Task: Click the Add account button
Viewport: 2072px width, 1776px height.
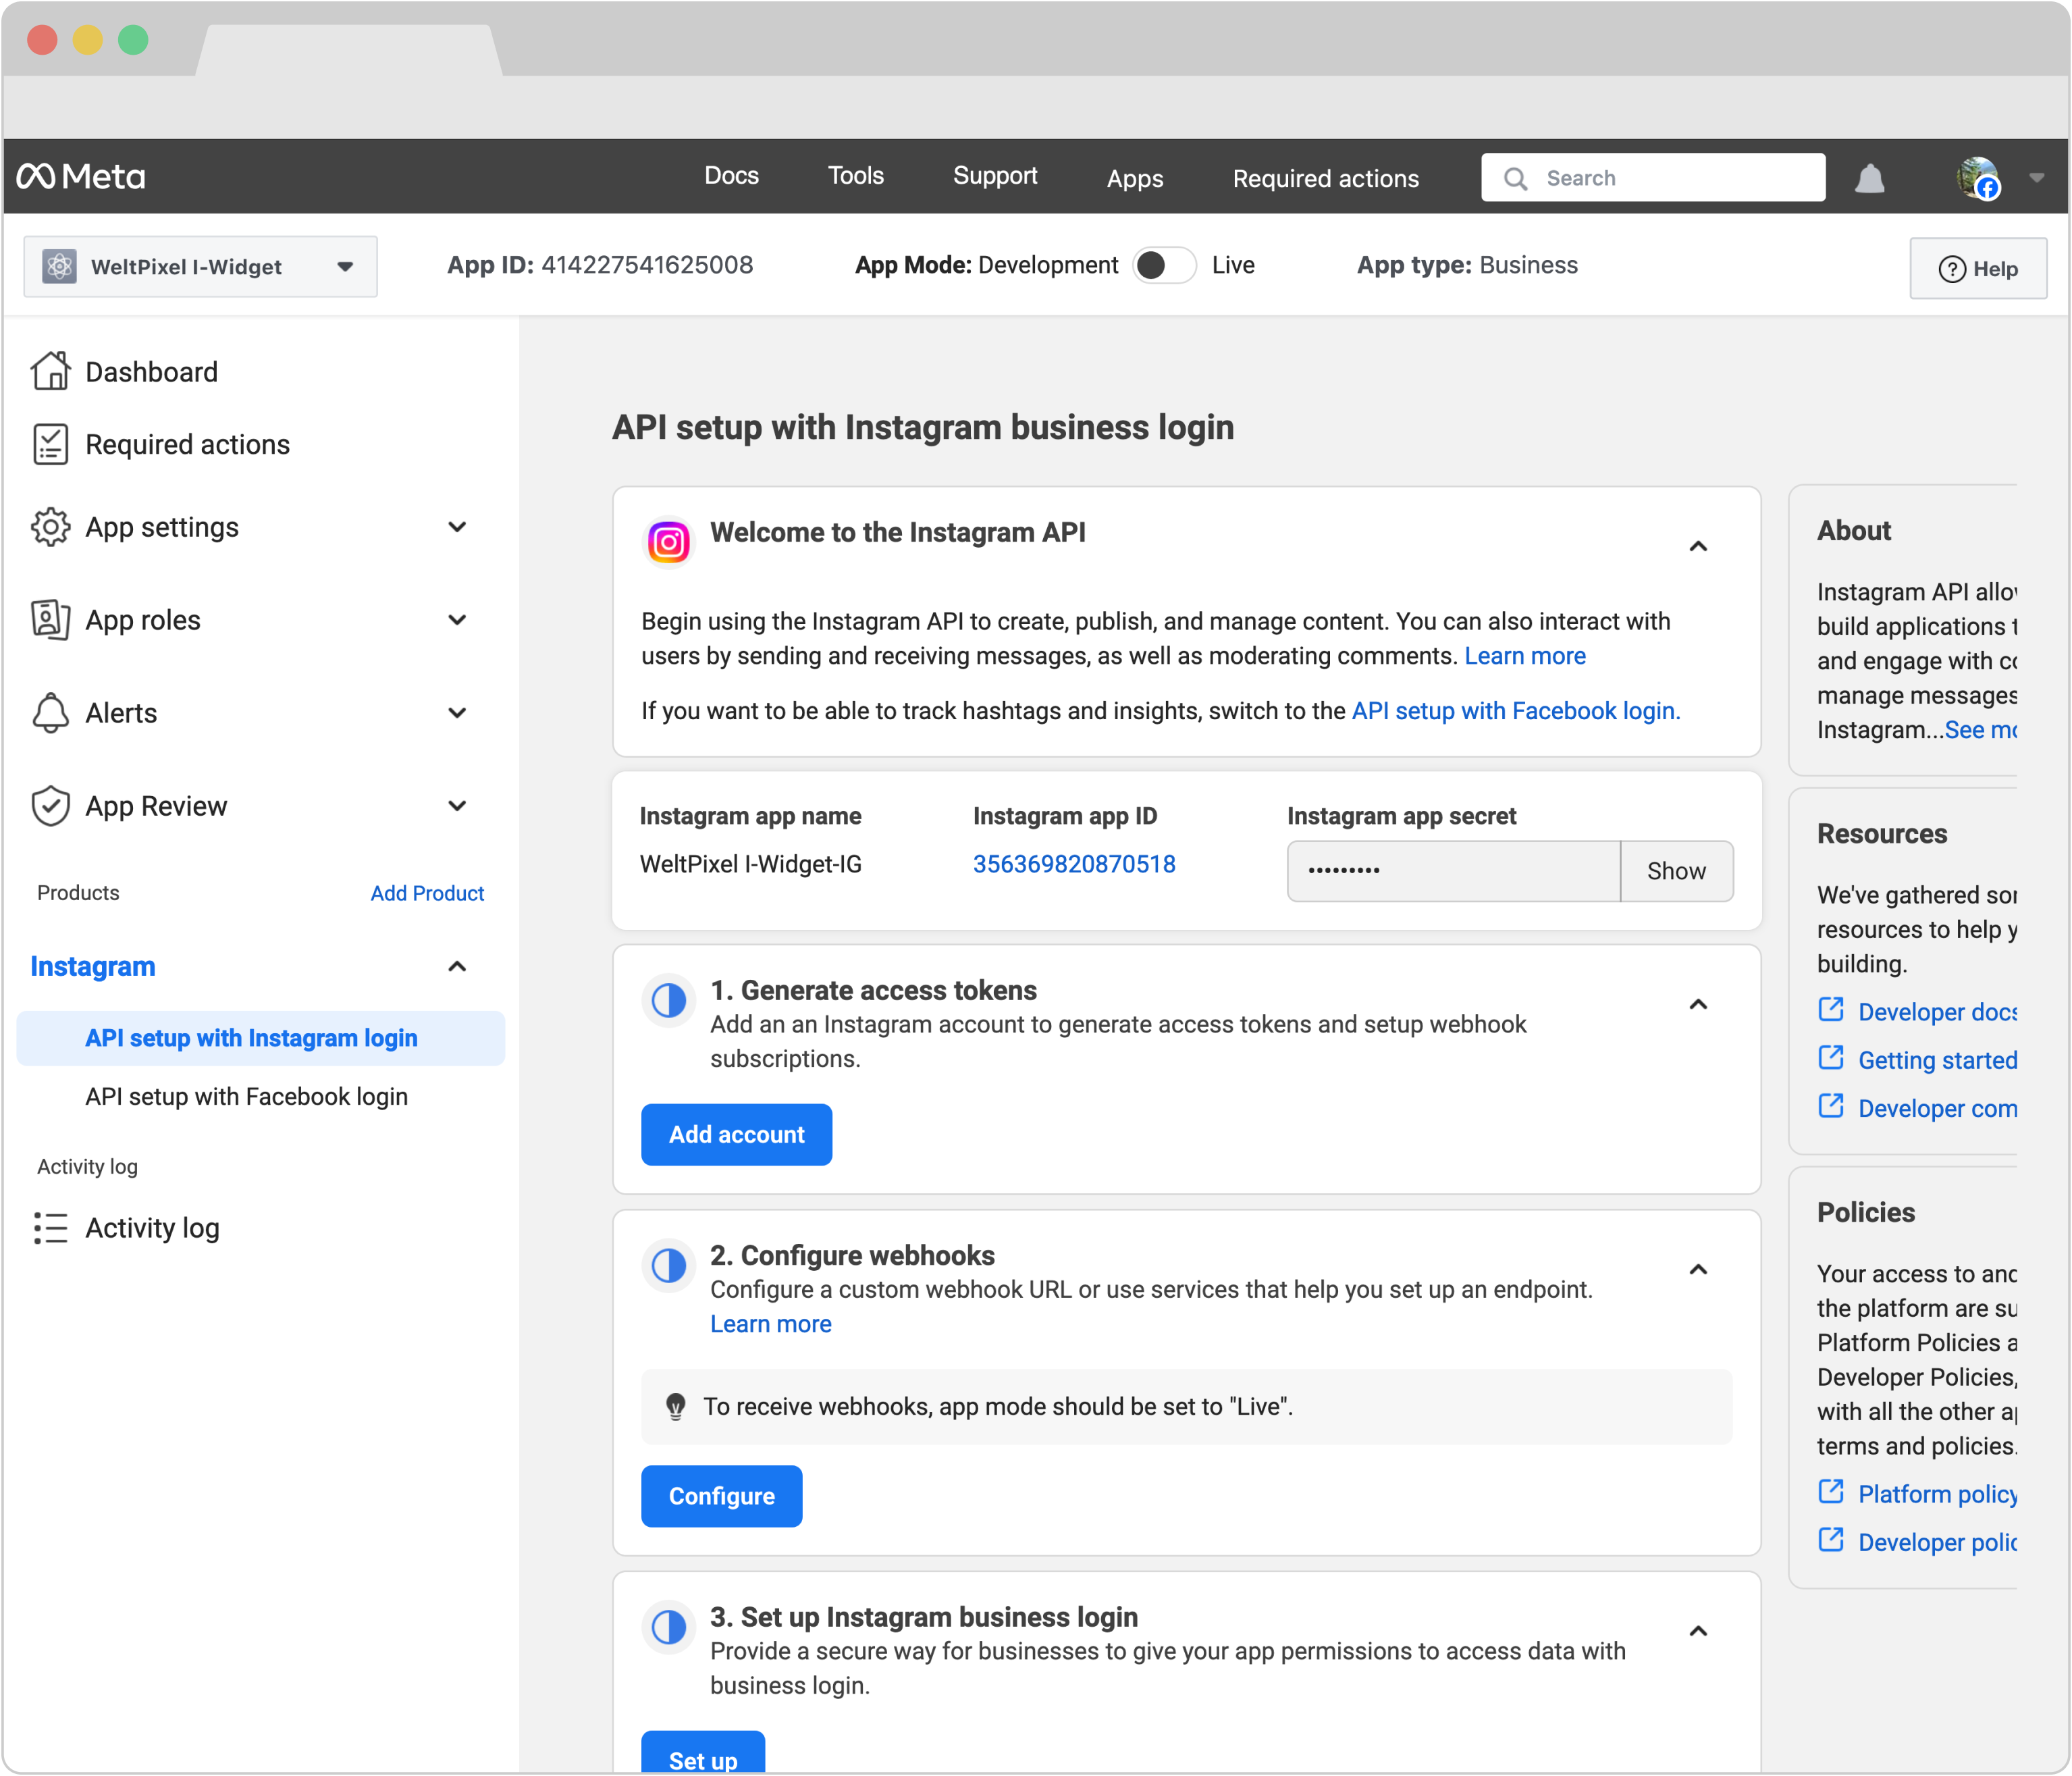Action: coord(736,1135)
